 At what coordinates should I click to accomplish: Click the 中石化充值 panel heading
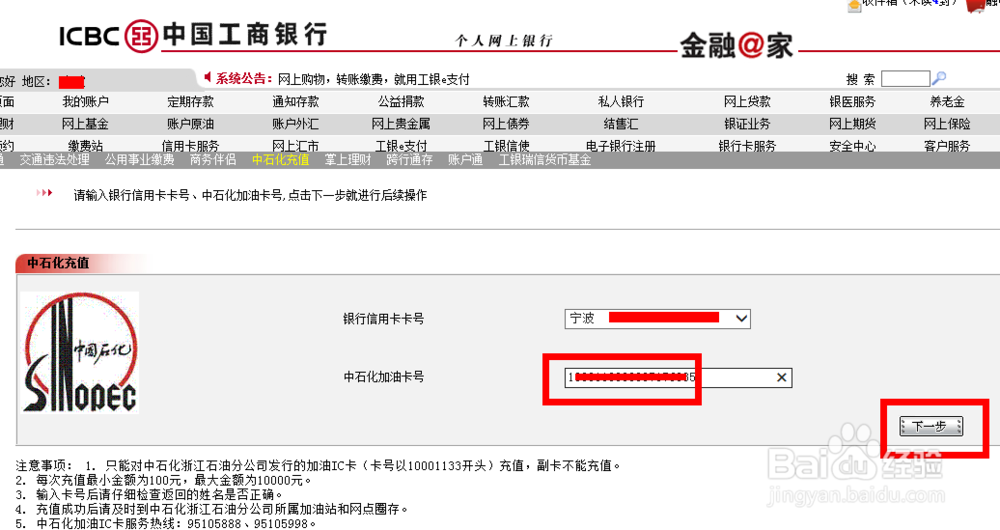tap(58, 263)
